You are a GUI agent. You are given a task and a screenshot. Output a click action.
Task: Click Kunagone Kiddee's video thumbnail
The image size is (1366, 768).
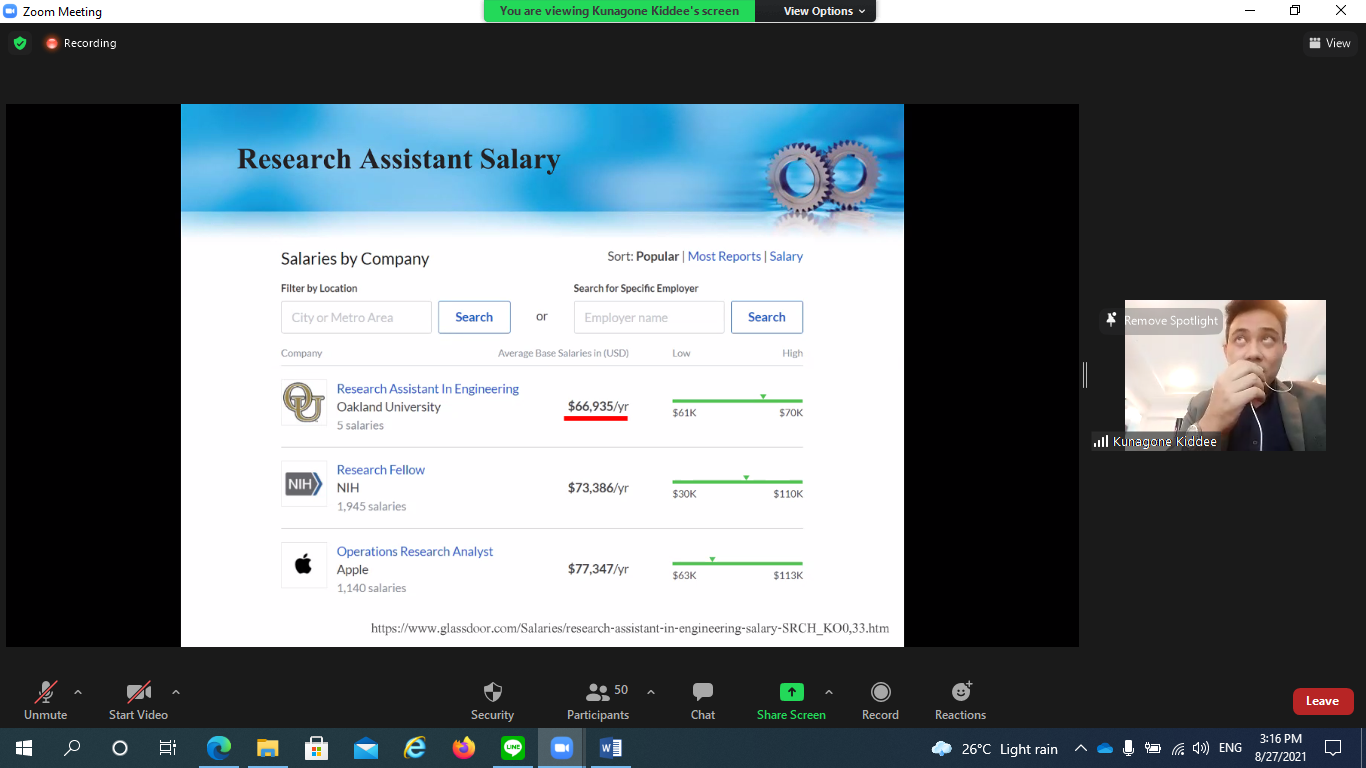tap(1225, 375)
